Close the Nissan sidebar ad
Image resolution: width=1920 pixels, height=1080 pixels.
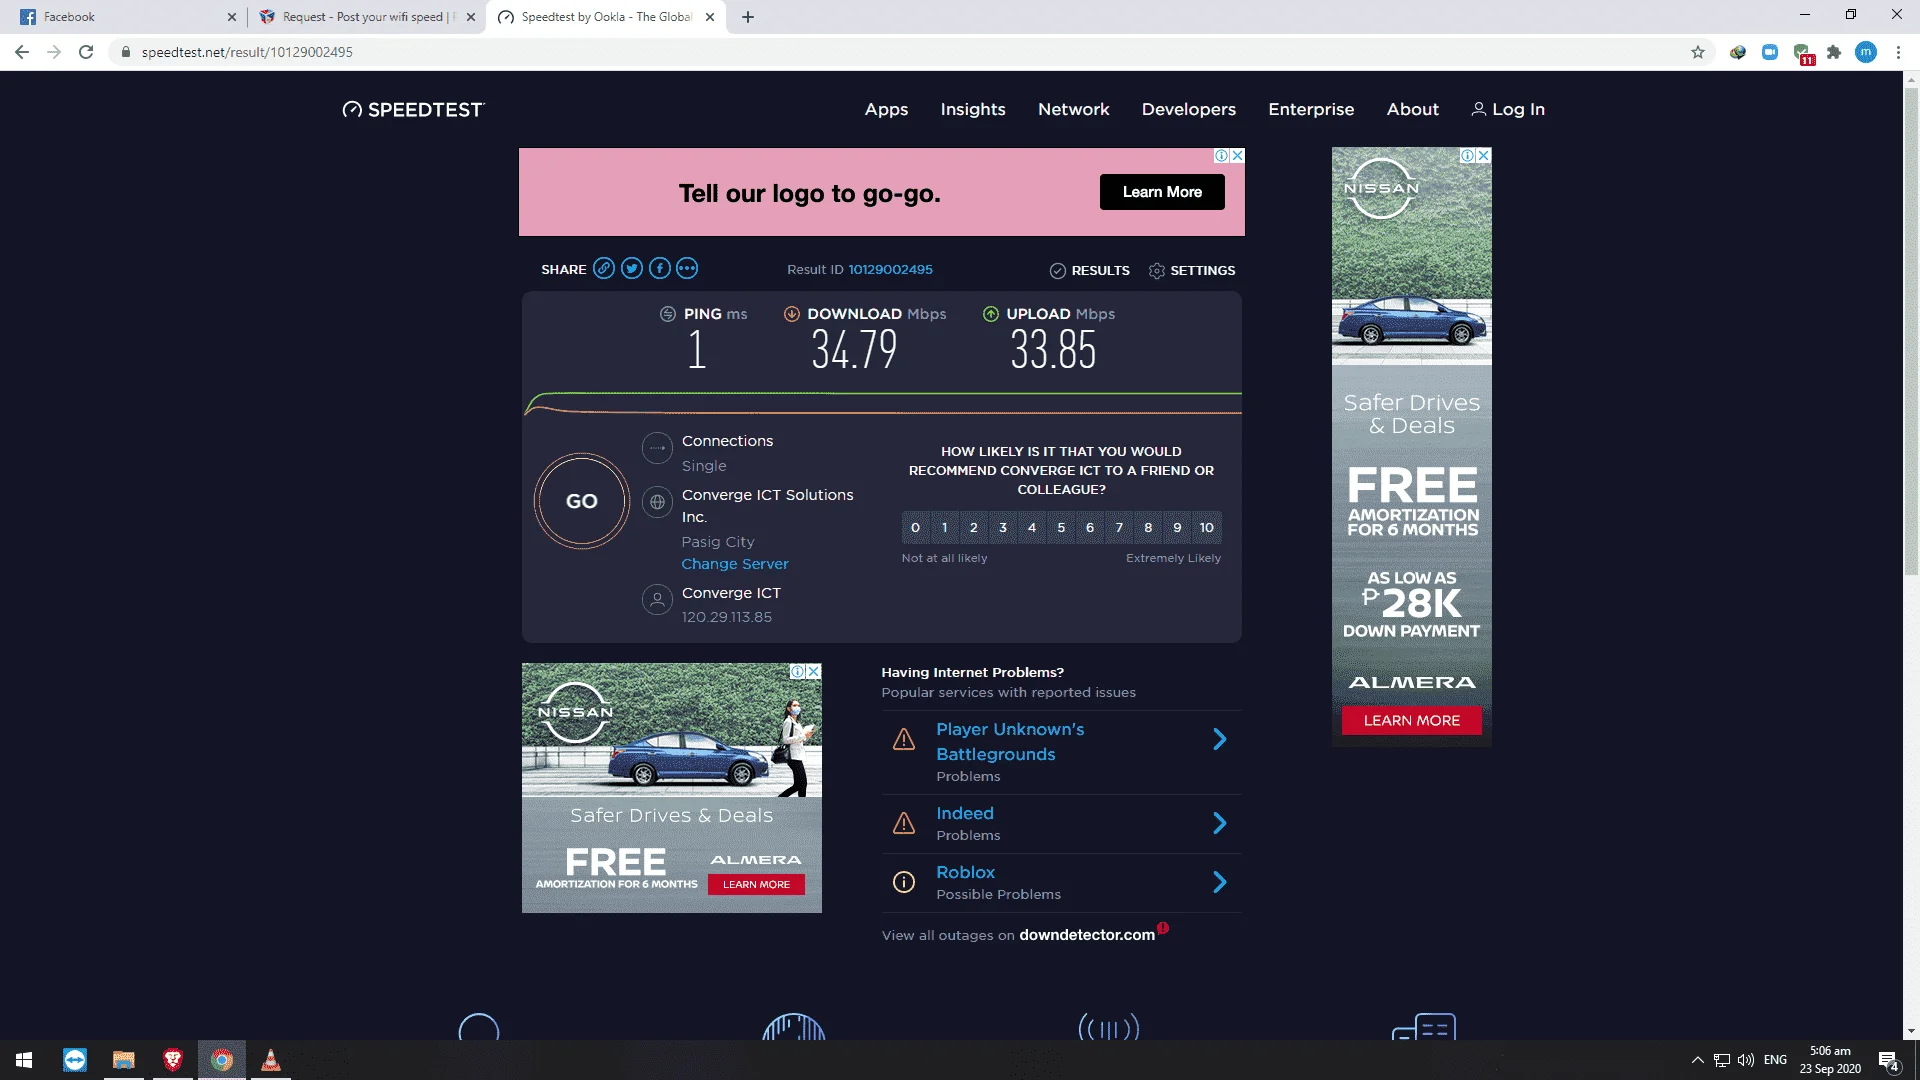(x=1484, y=155)
